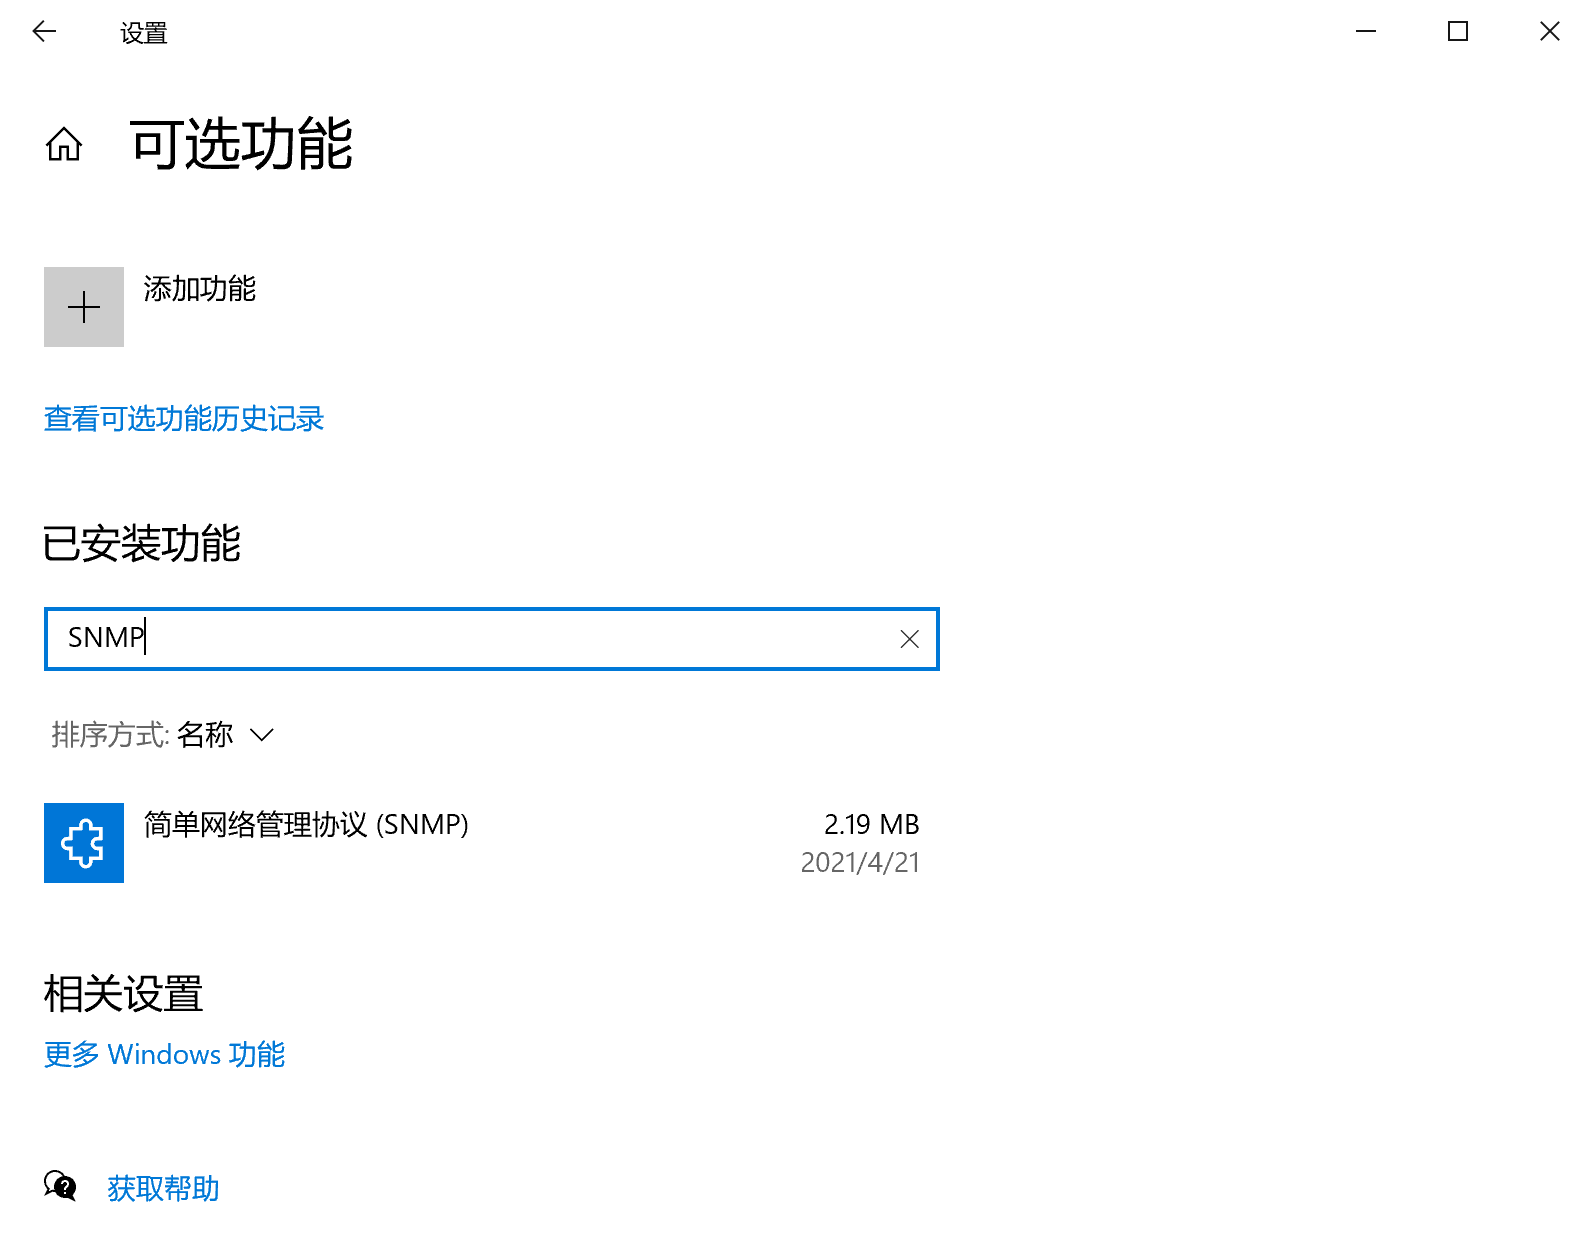Click the 添加功能 label
The width and height of the screenshot is (1582, 1260).
click(200, 289)
